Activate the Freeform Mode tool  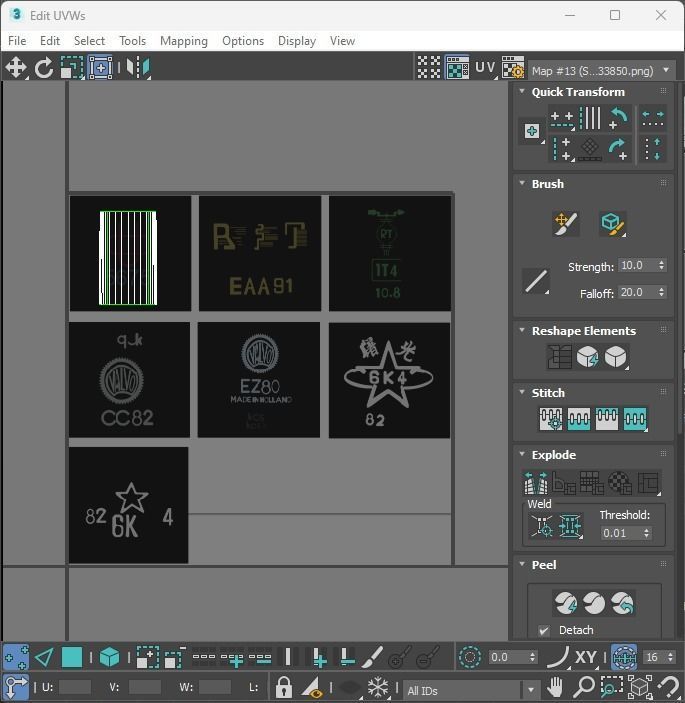coord(100,68)
